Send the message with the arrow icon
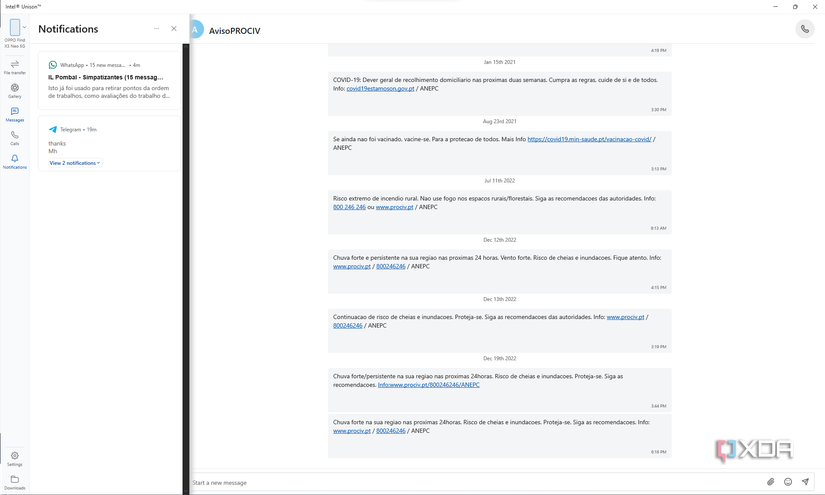This screenshot has height=495, width=825. 805,481
